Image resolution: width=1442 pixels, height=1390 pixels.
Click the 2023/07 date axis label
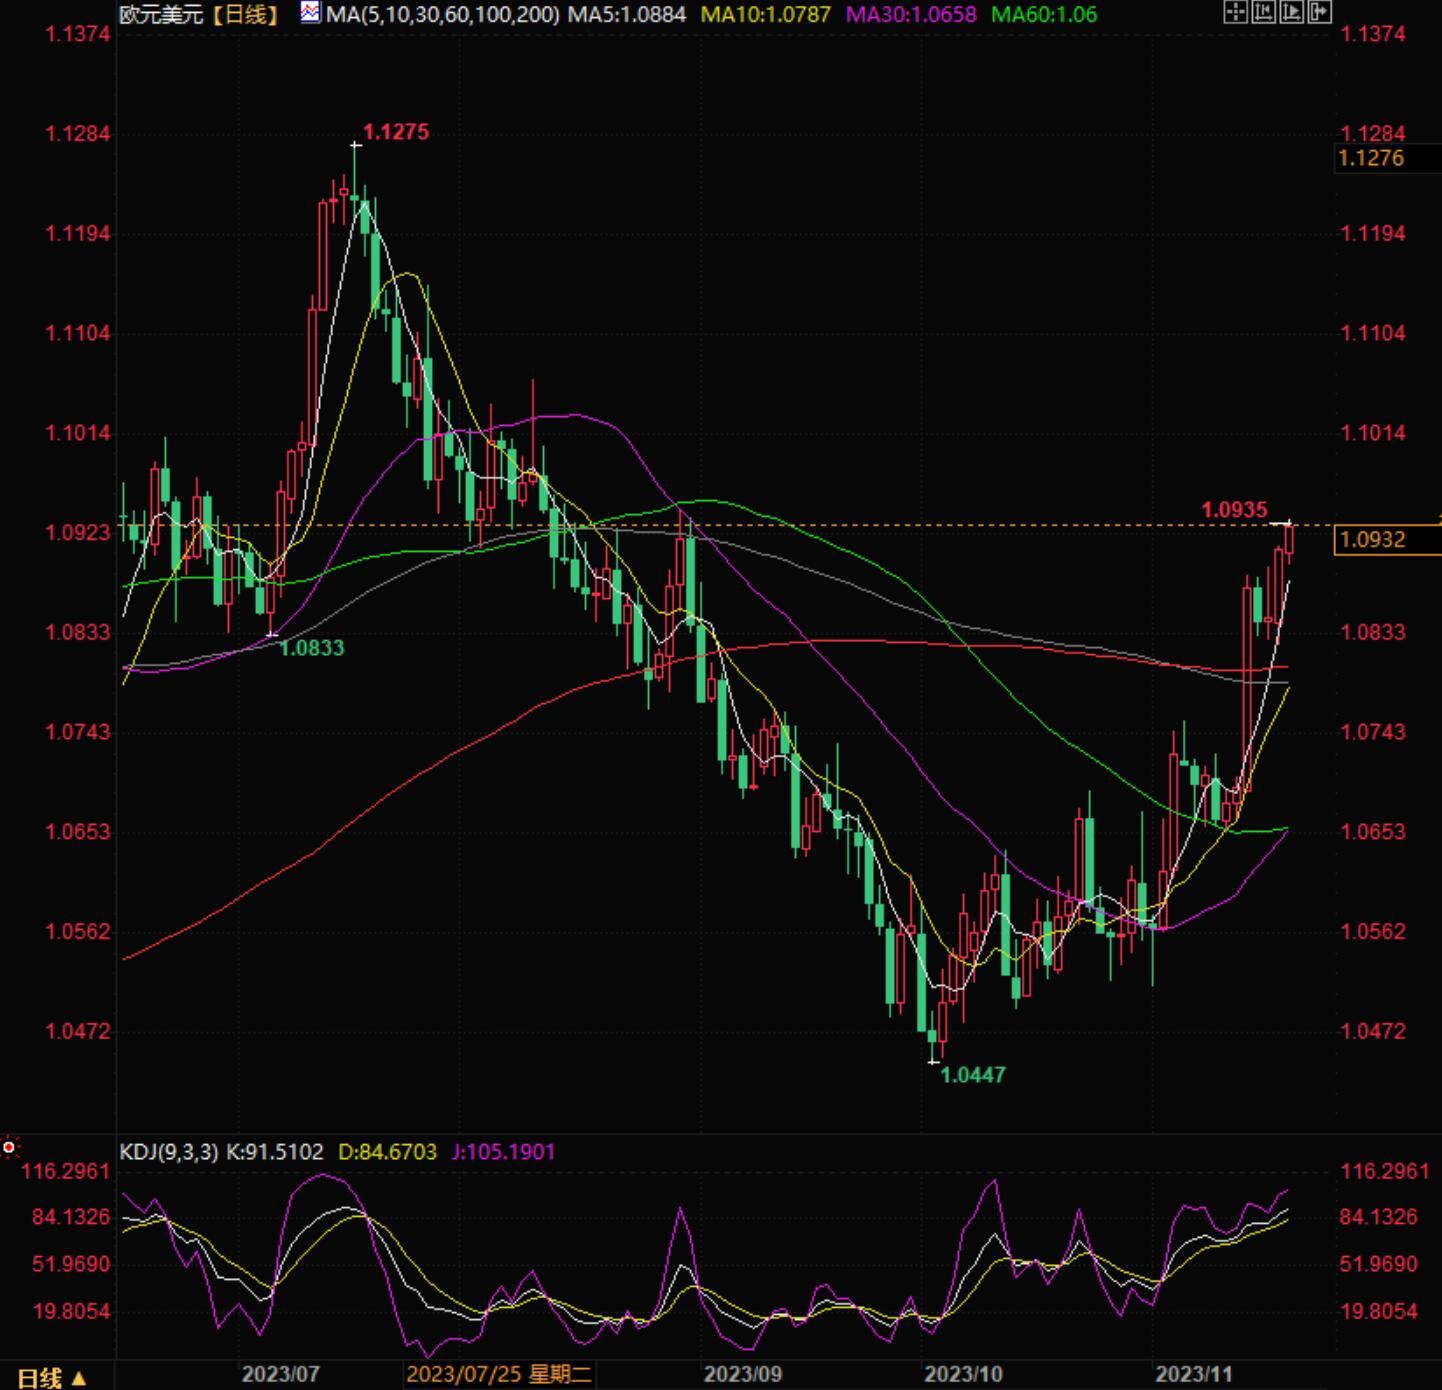pos(281,1374)
